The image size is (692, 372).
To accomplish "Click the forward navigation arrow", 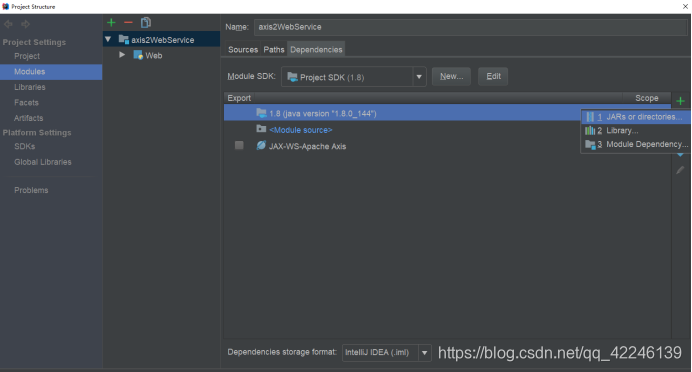I will click(x=26, y=24).
